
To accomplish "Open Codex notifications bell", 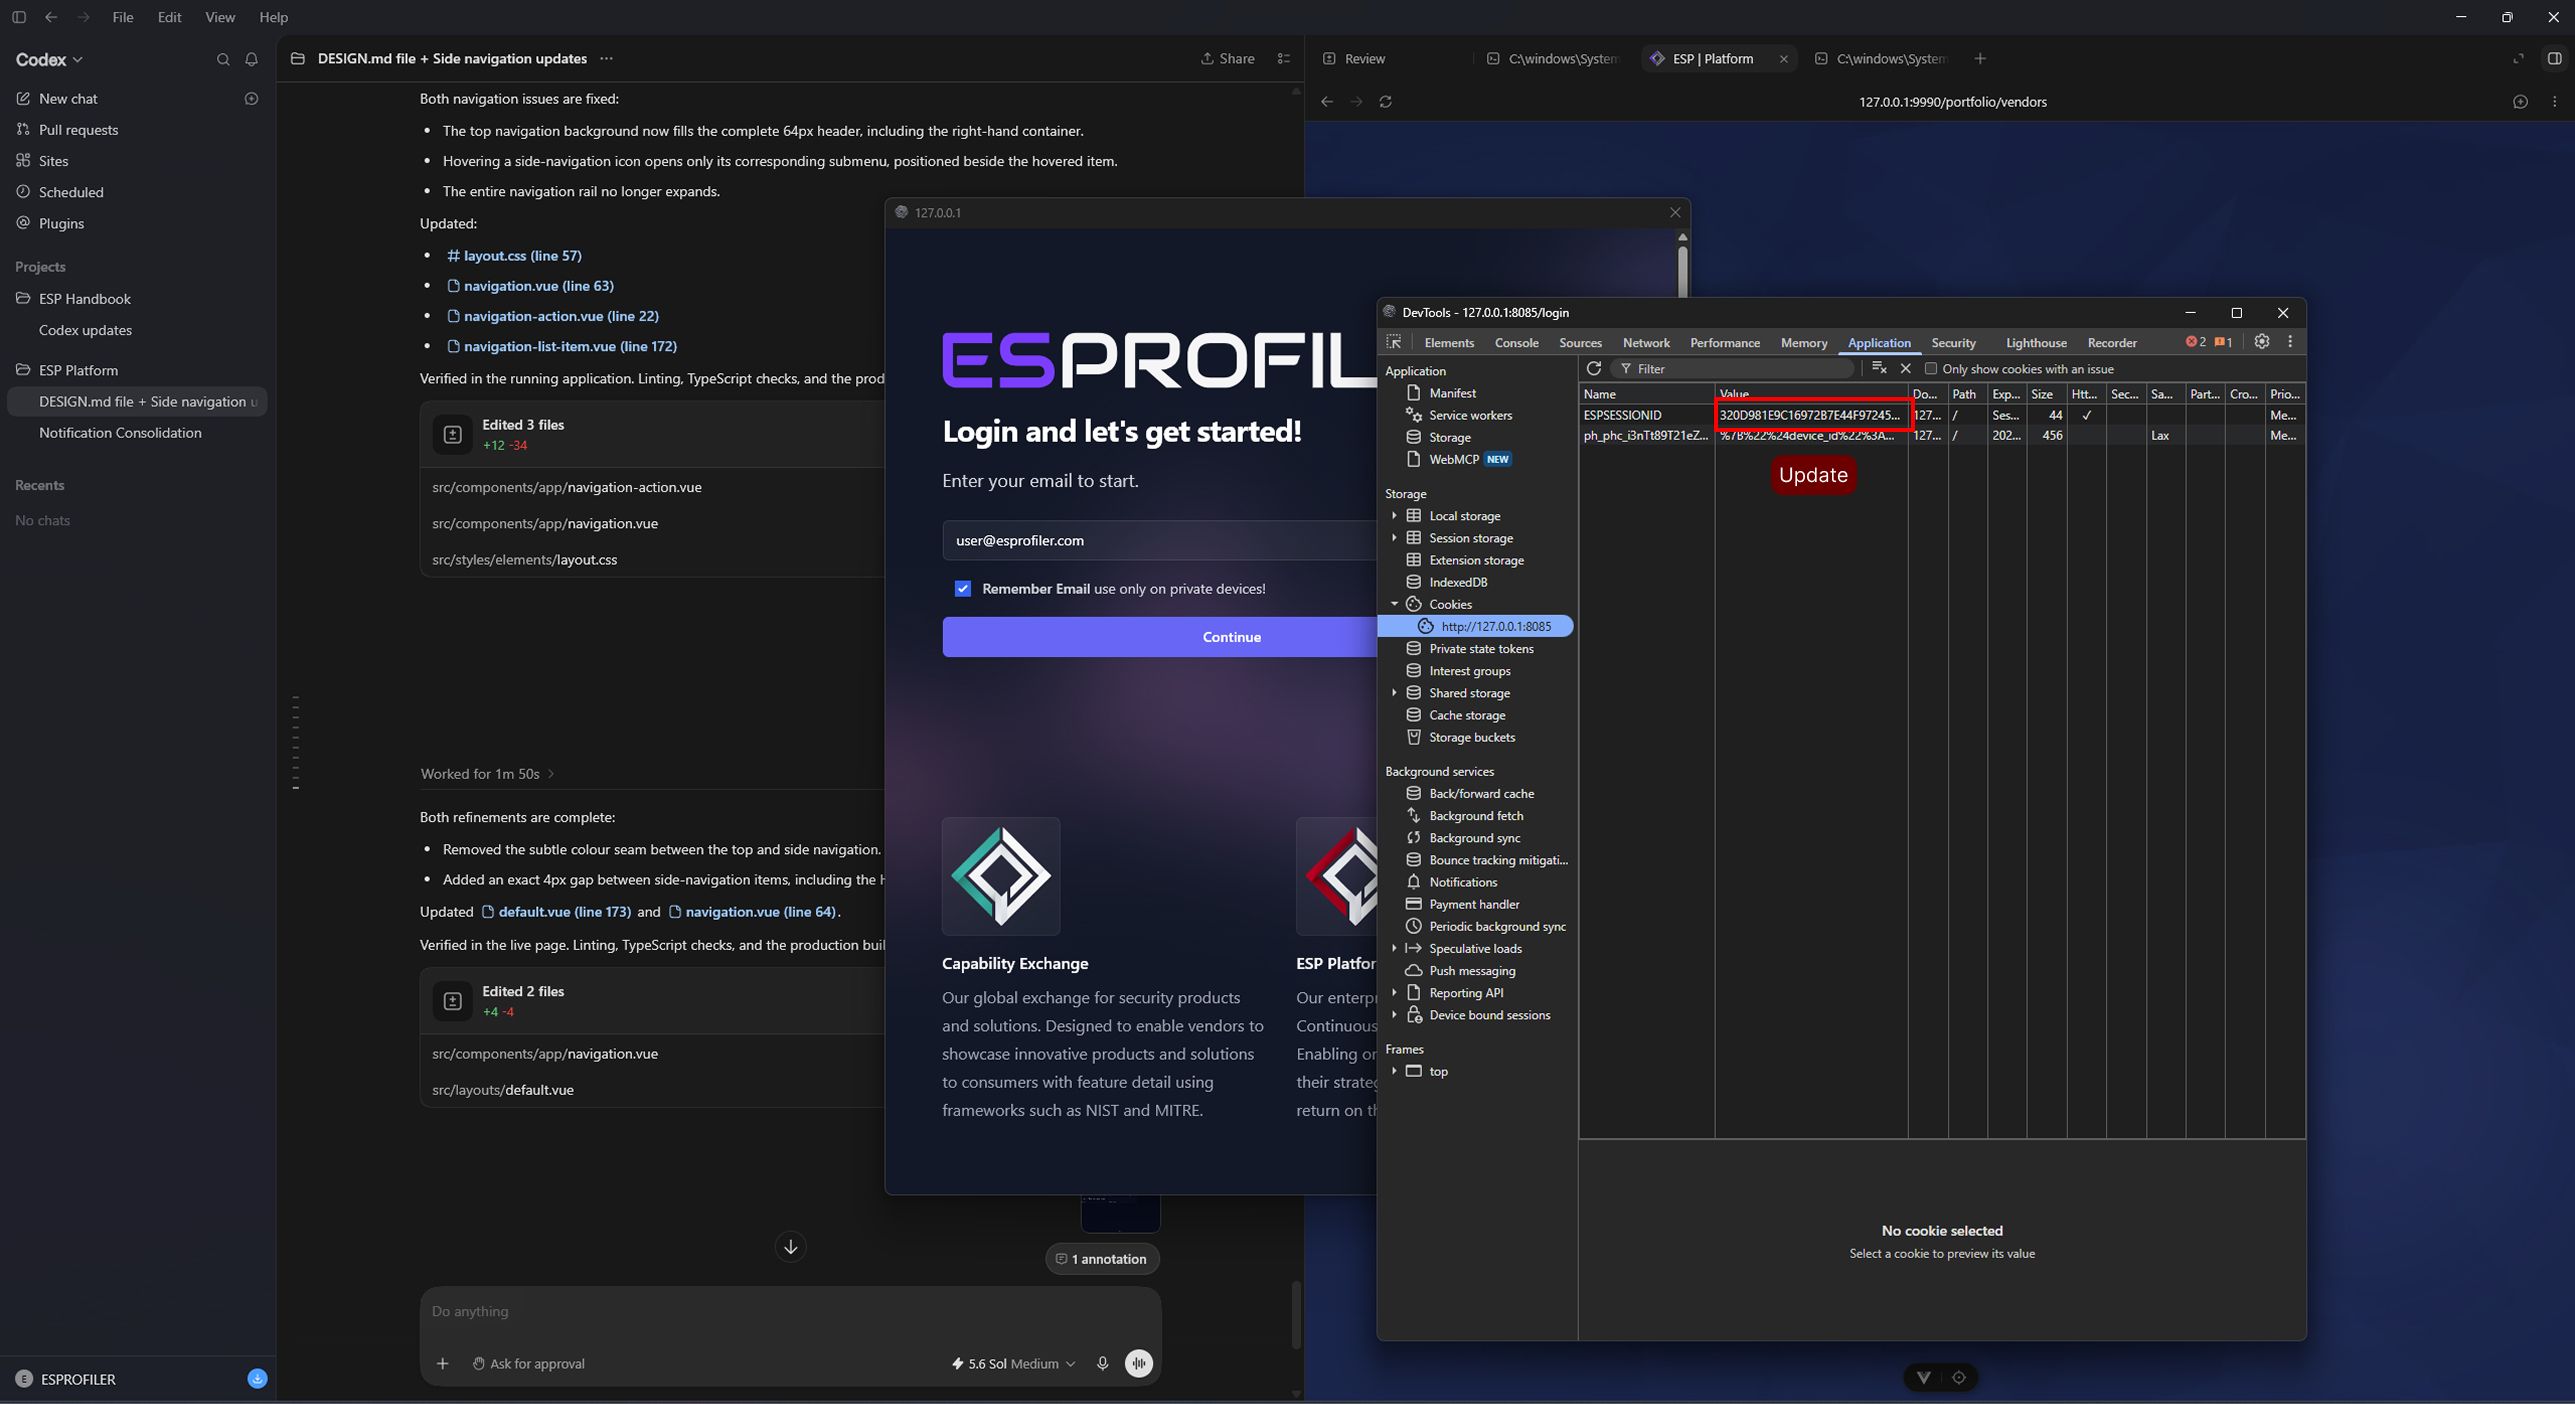I will tap(252, 60).
